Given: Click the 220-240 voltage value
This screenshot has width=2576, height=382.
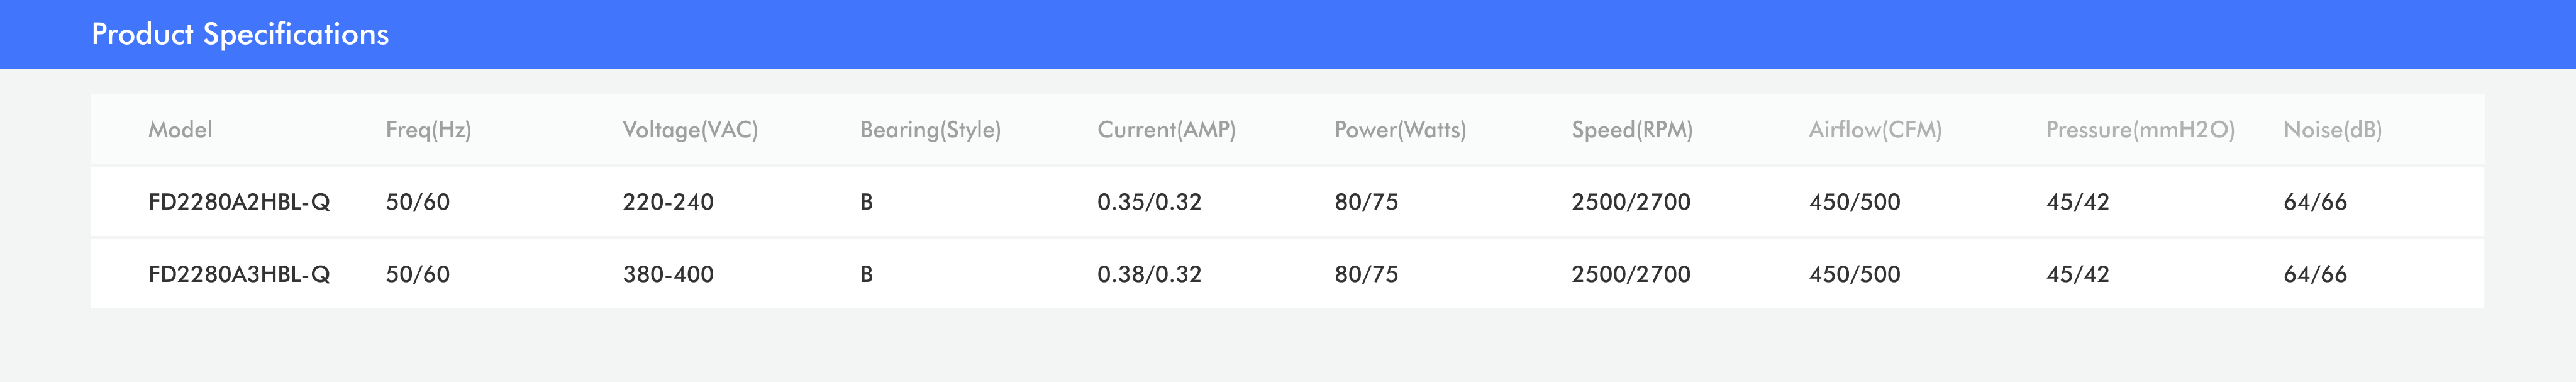Looking at the screenshot, I should pos(668,202).
